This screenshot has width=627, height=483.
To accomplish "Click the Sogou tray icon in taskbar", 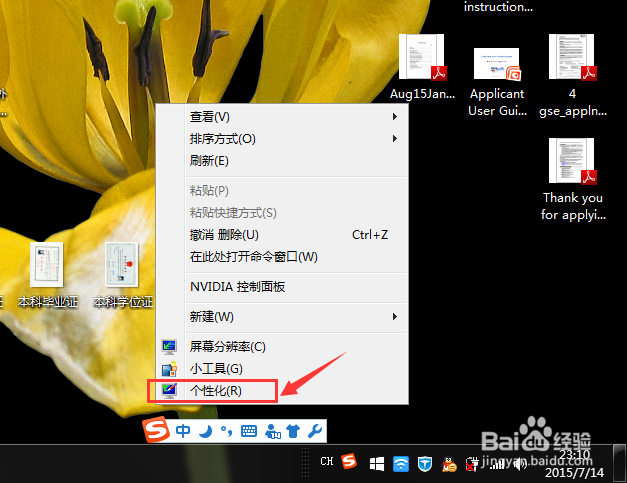I will (x=349, y=461).
